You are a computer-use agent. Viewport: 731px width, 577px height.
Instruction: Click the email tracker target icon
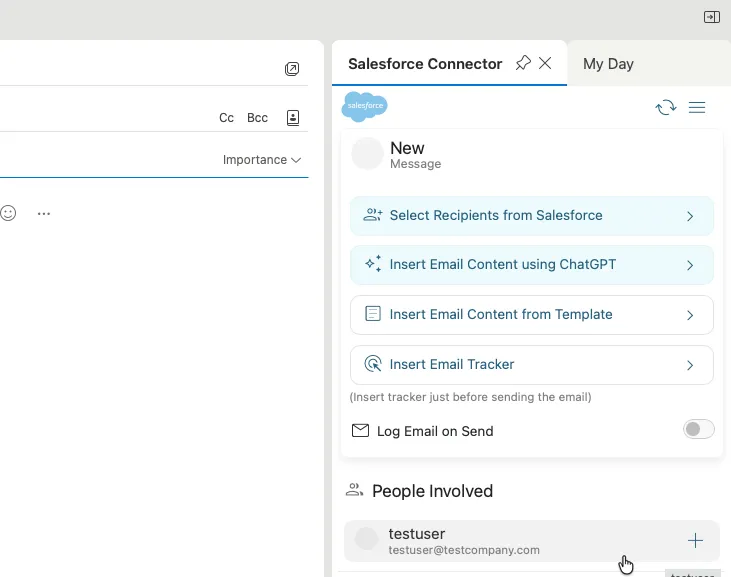(373, 364)
